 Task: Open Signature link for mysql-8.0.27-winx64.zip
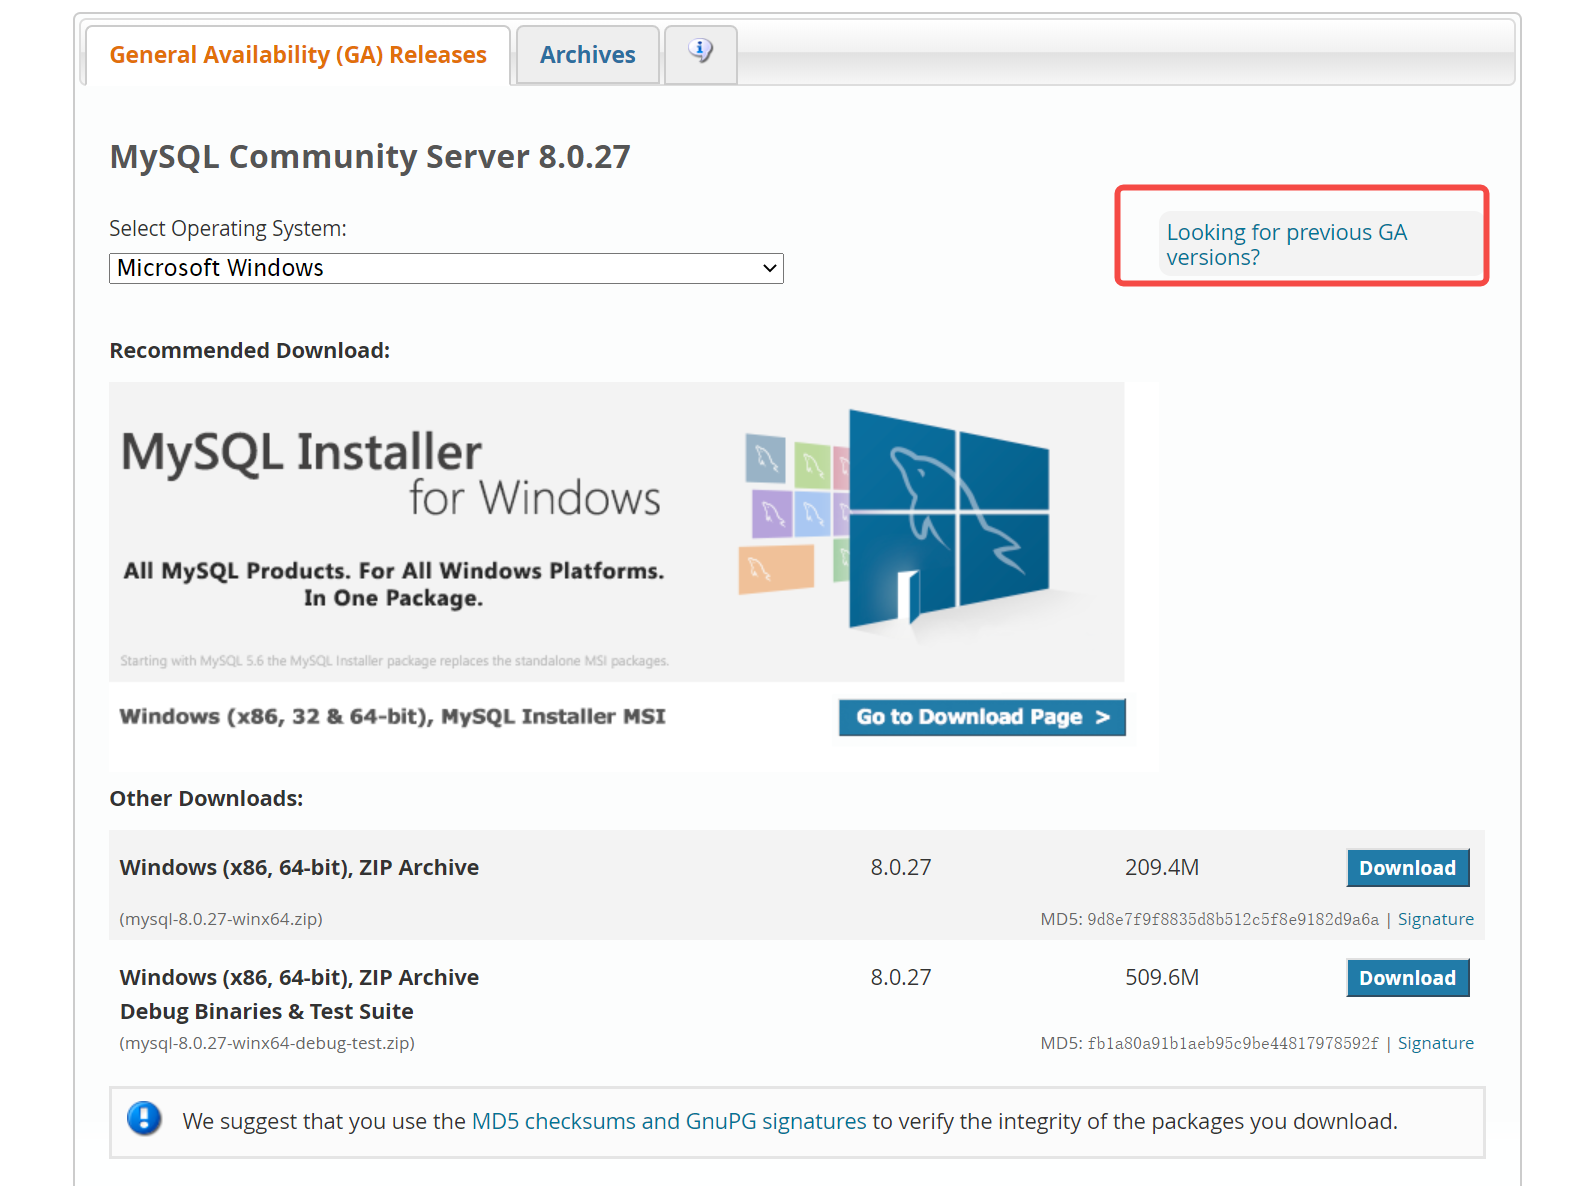(x=1435, y=919)
